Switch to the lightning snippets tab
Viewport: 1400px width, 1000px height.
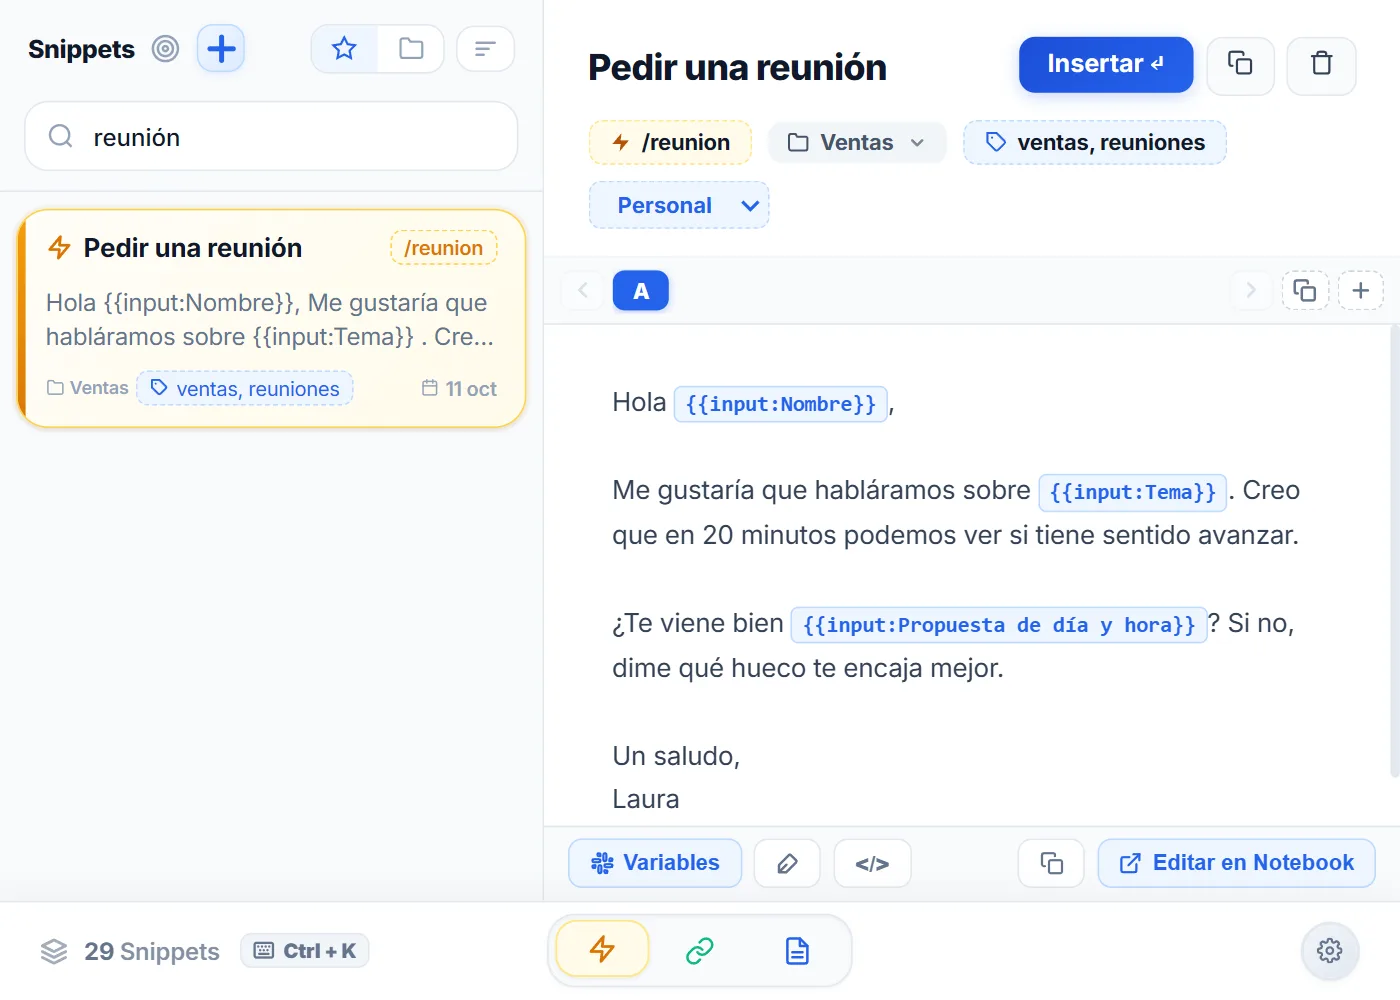602,949
